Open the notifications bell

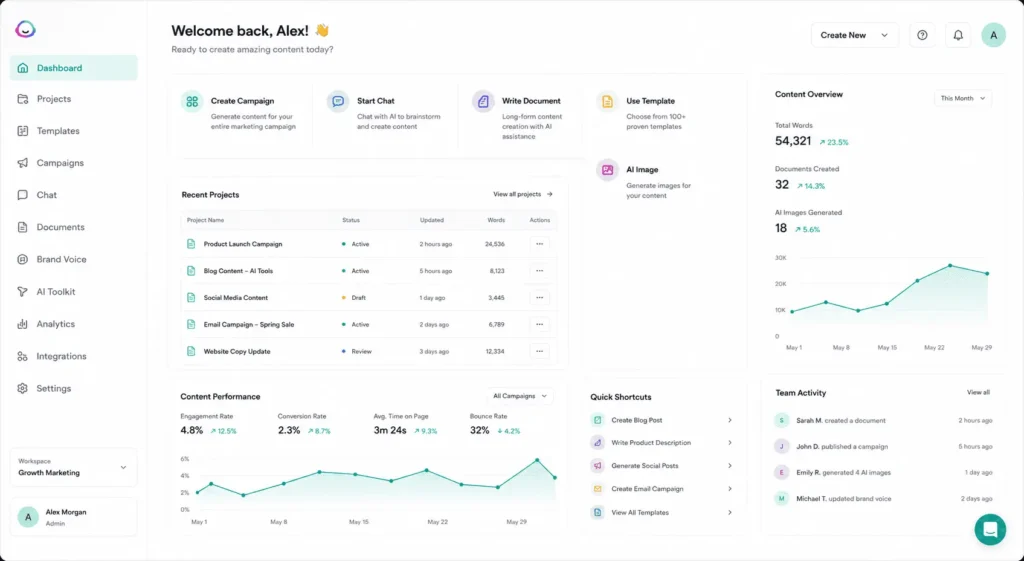pyautogui.click(x=958, y=35)
